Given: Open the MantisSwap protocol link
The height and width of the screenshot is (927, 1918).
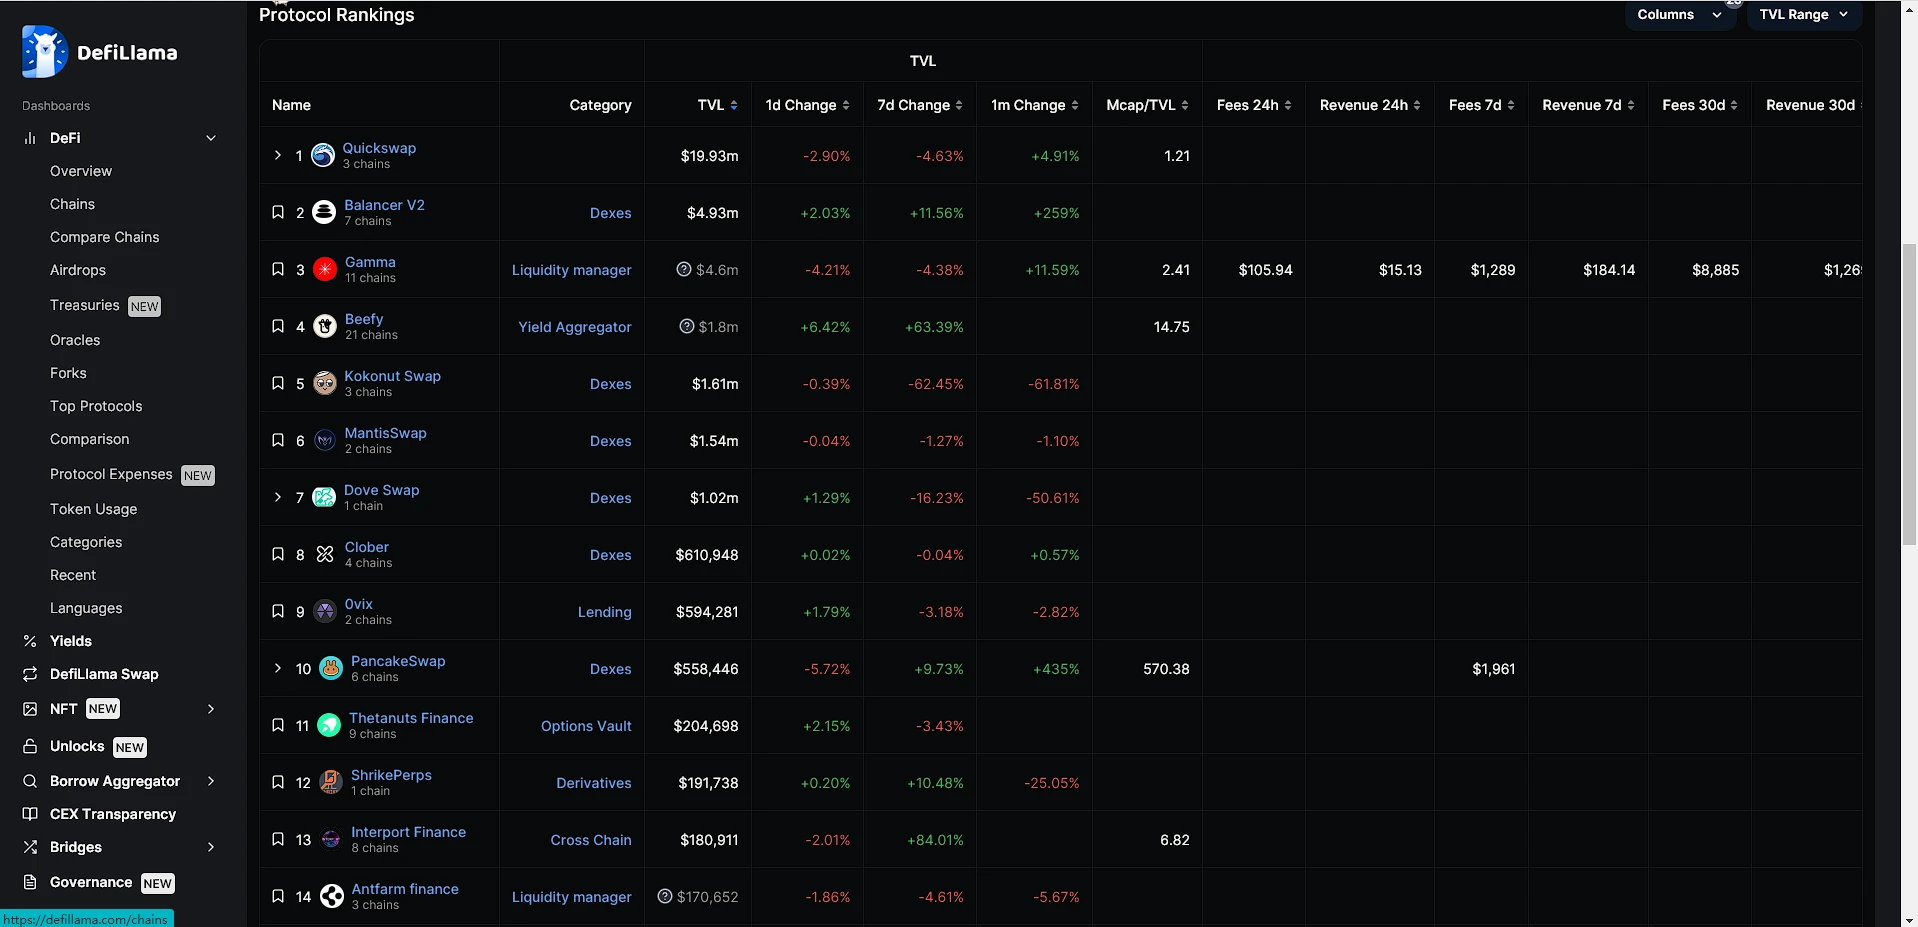Looking at the screenshot, I should [x=385, y=433].
